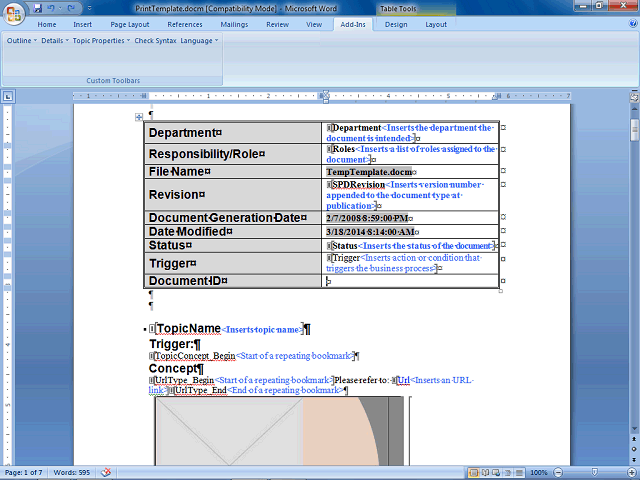Redo the last action
The height and width of the screenshot is (480, 640).
pyautogui.click(x=71, y=8)
